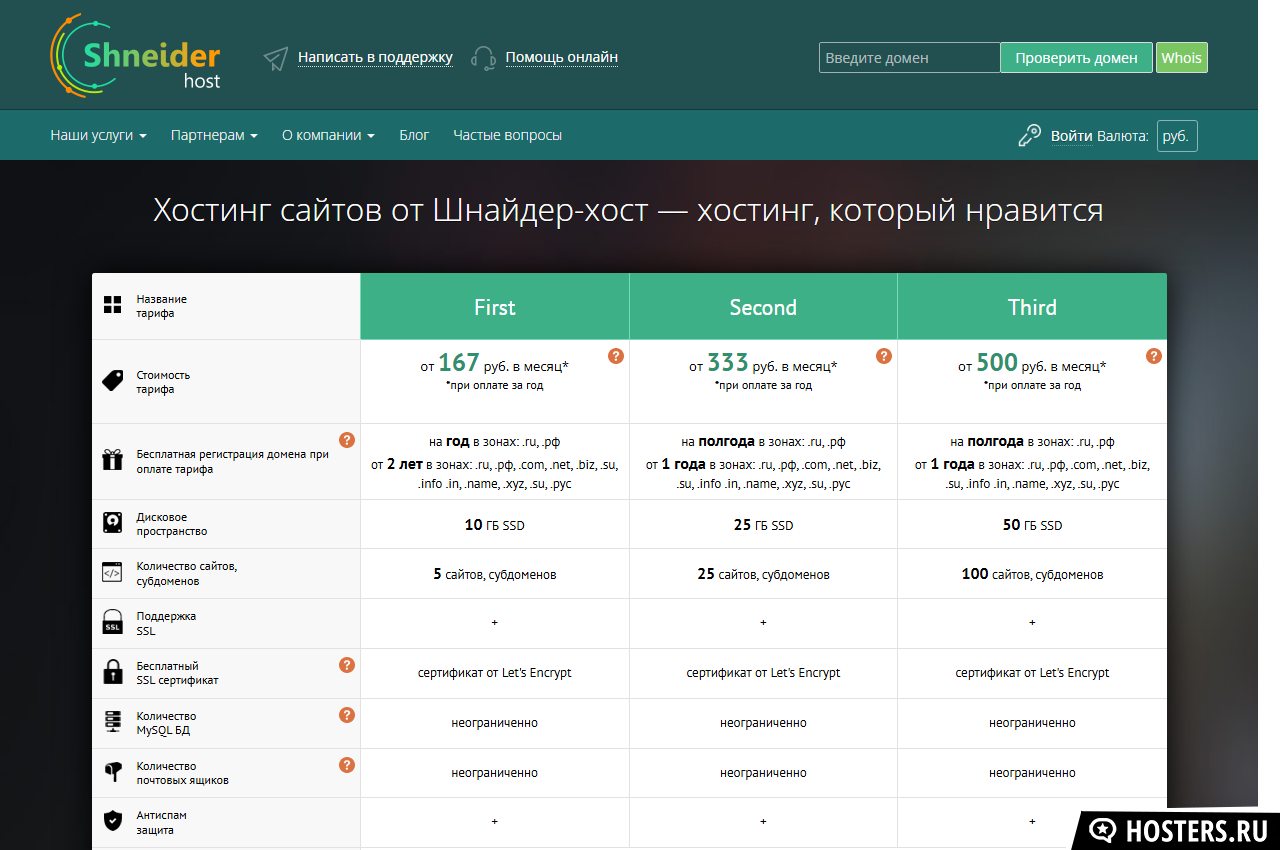Open the currency selector showing руб.
This screenshot has width=1280, height=850.
click(1176, 136)
